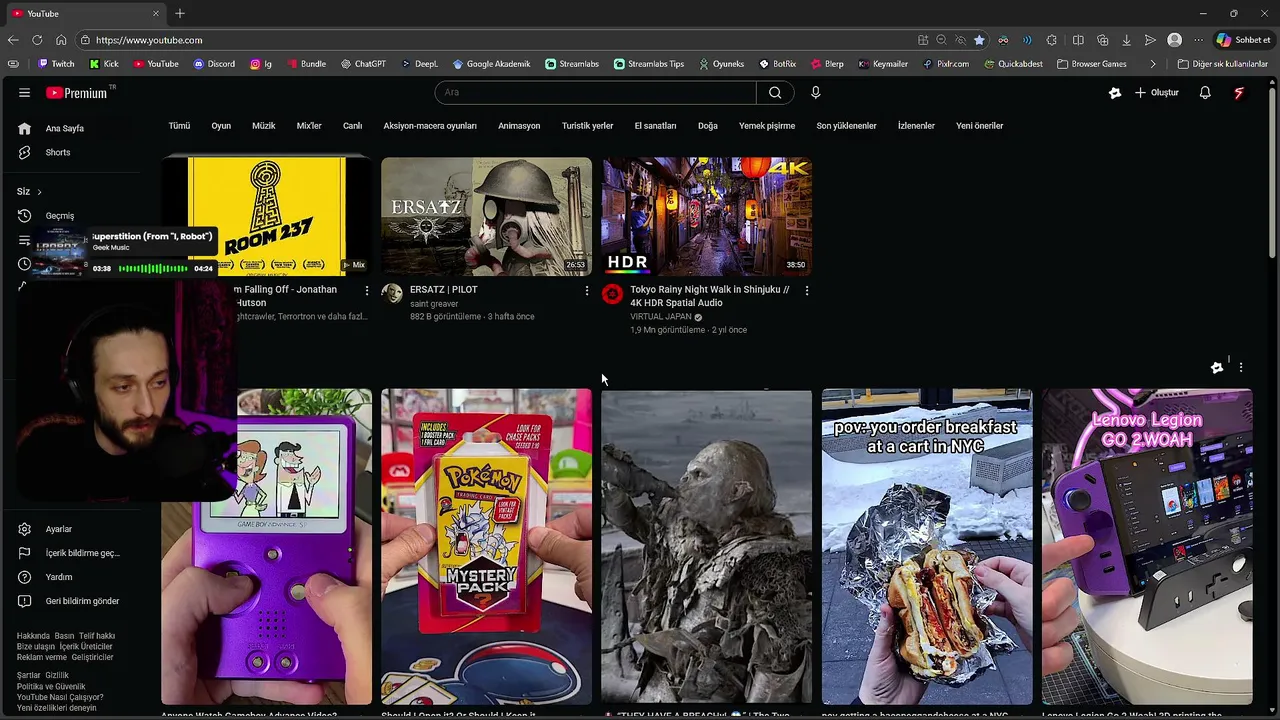Open the ChatGPT bookmark
The width and height of the screenshot is (1280, 720).
click(x=363, y=64)
